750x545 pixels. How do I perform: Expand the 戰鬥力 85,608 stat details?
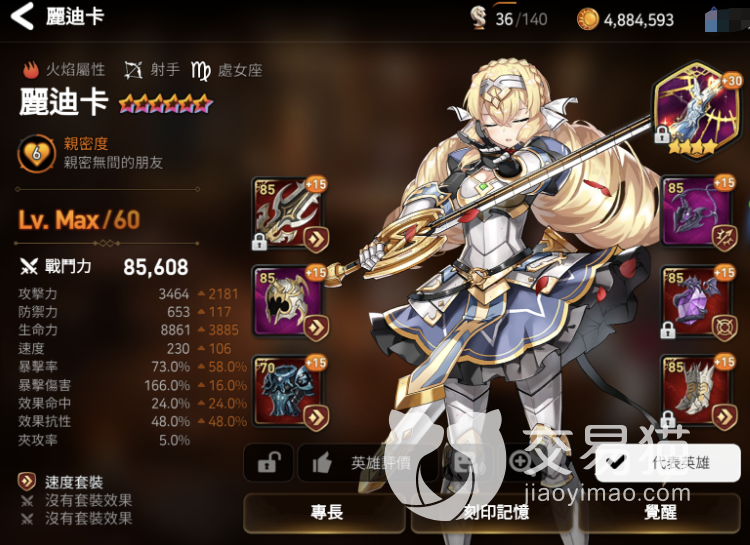pyautogui.click(x=103, y=267)
